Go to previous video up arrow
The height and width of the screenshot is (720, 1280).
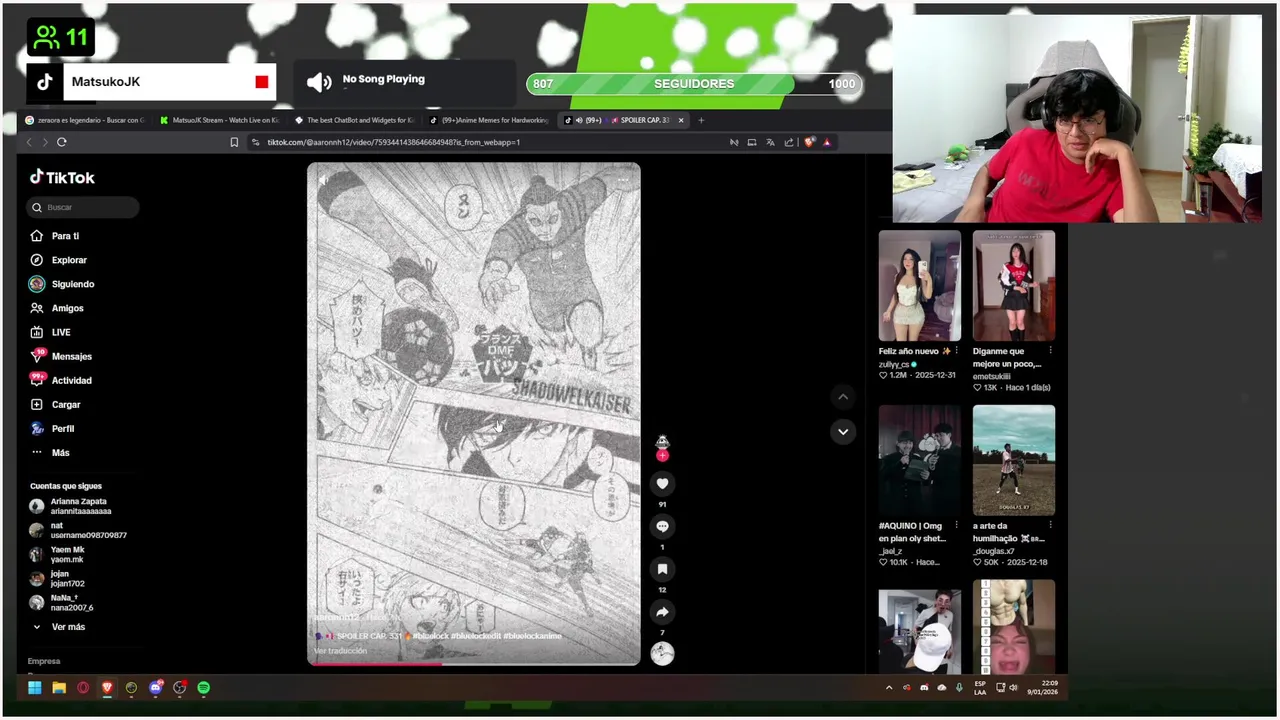[x=843, y=397]
